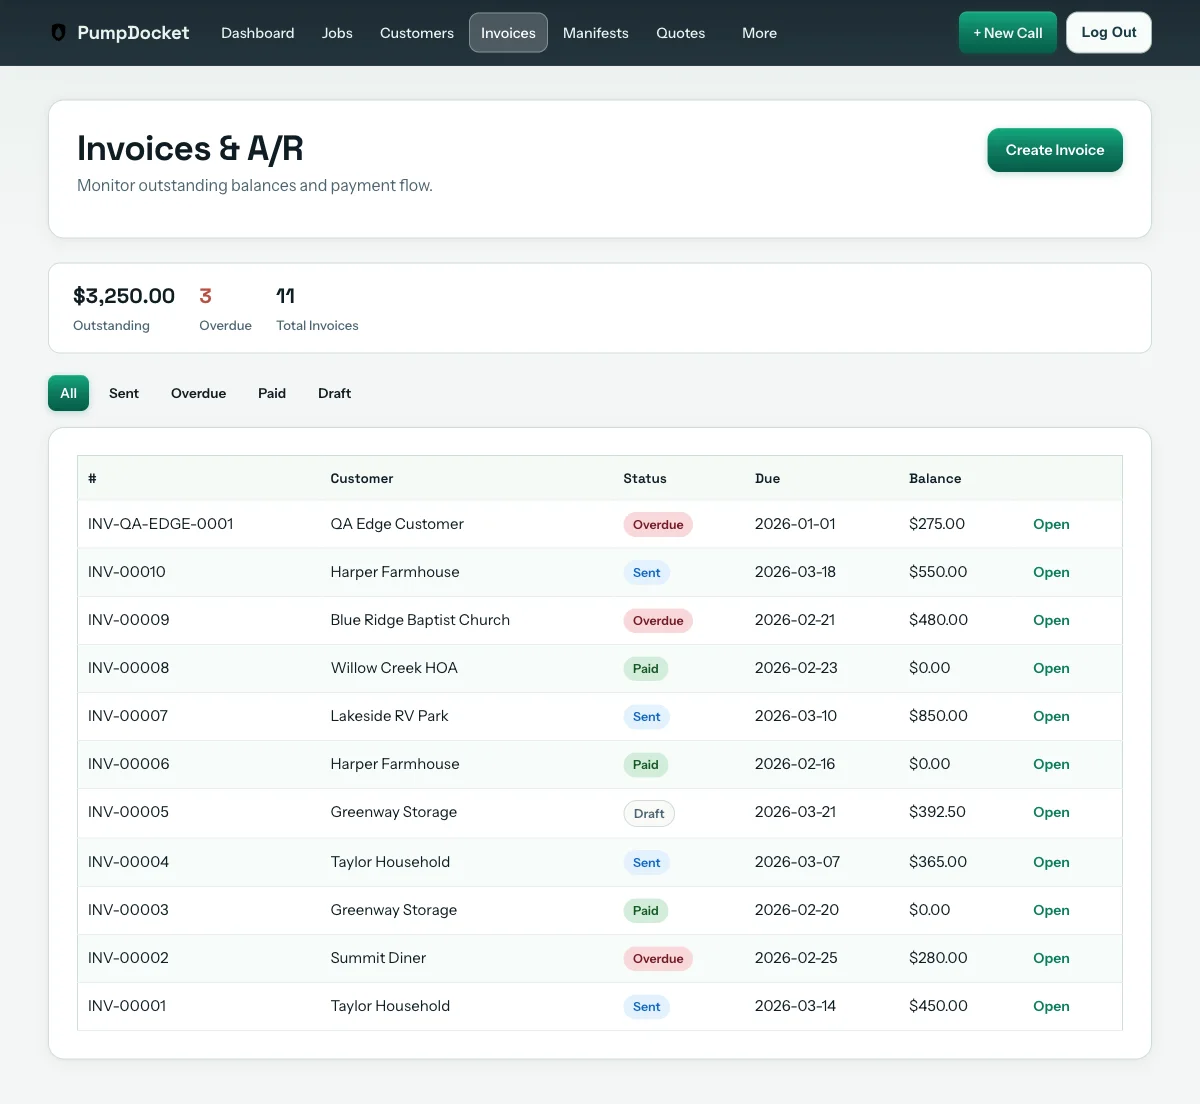This screenshot has height=1104, width=1200.
Task: Go to the Dashboard
Action: [x=257, y=33]
